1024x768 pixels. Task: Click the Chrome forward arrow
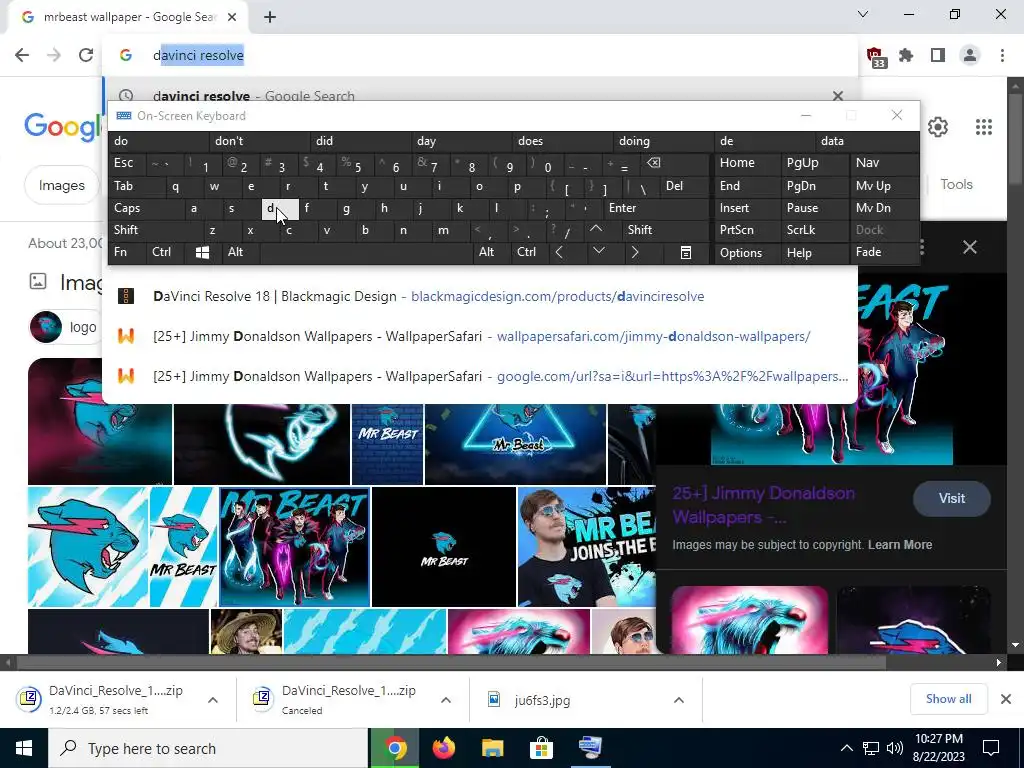(x=54, y=56)
